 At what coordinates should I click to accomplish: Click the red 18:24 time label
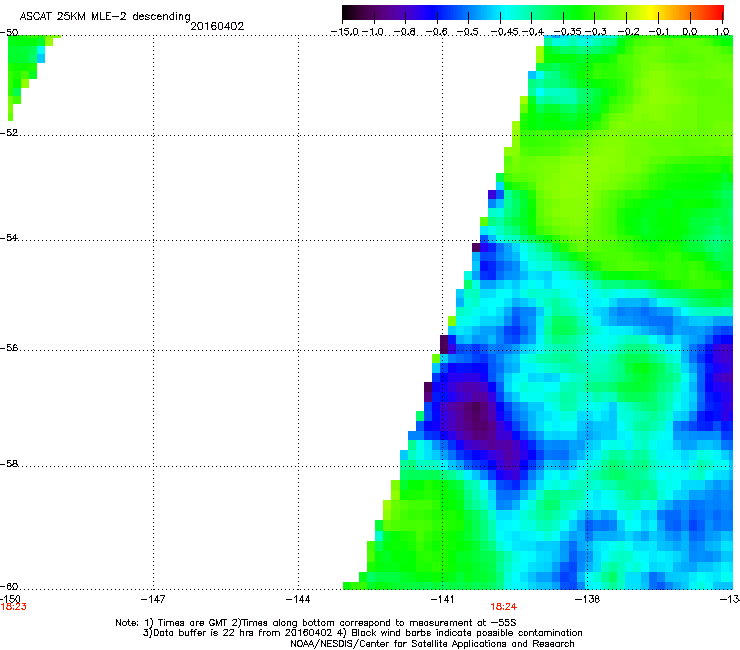[x=504, y=607]
